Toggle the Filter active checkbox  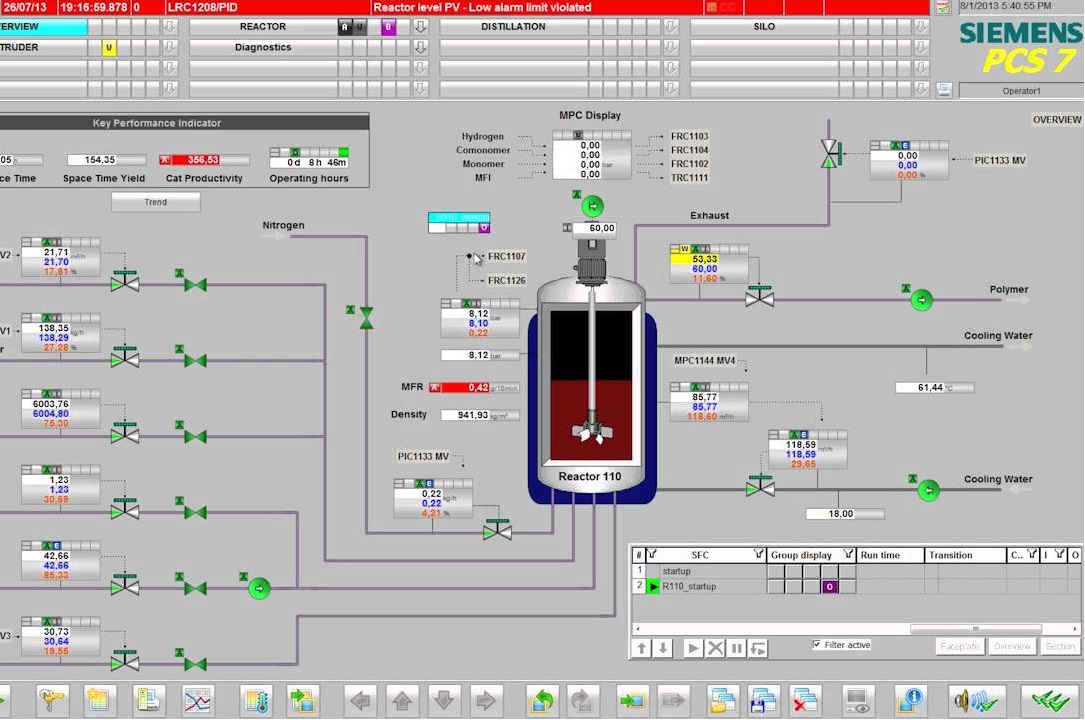click(817, 645)
